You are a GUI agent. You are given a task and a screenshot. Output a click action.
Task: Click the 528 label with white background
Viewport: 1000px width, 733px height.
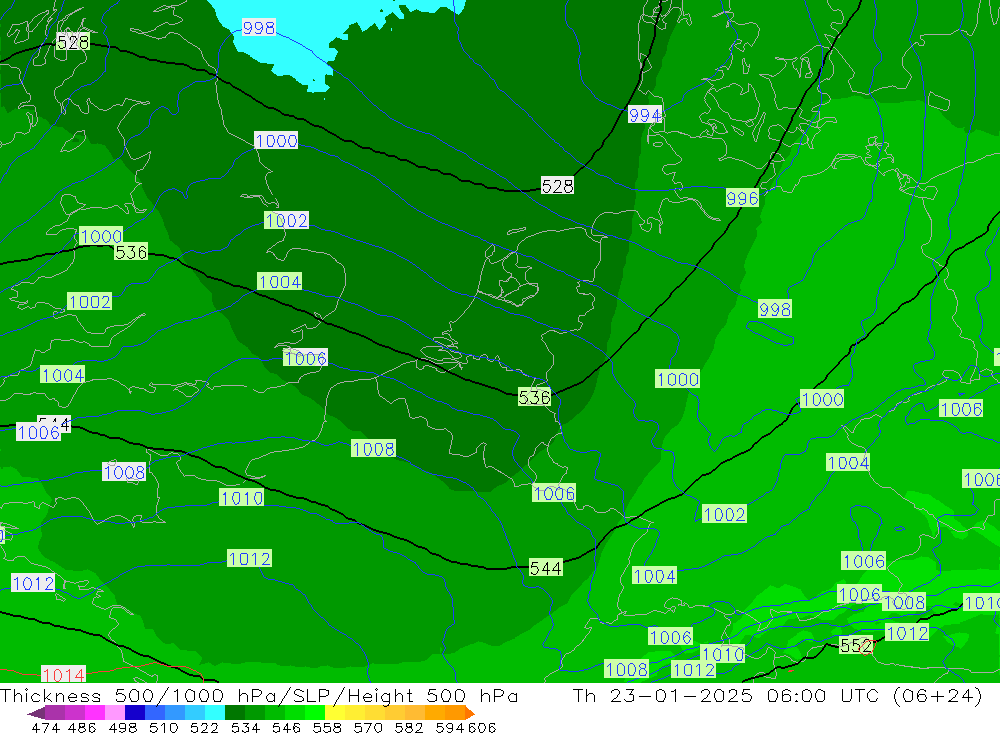coord(557,186)
